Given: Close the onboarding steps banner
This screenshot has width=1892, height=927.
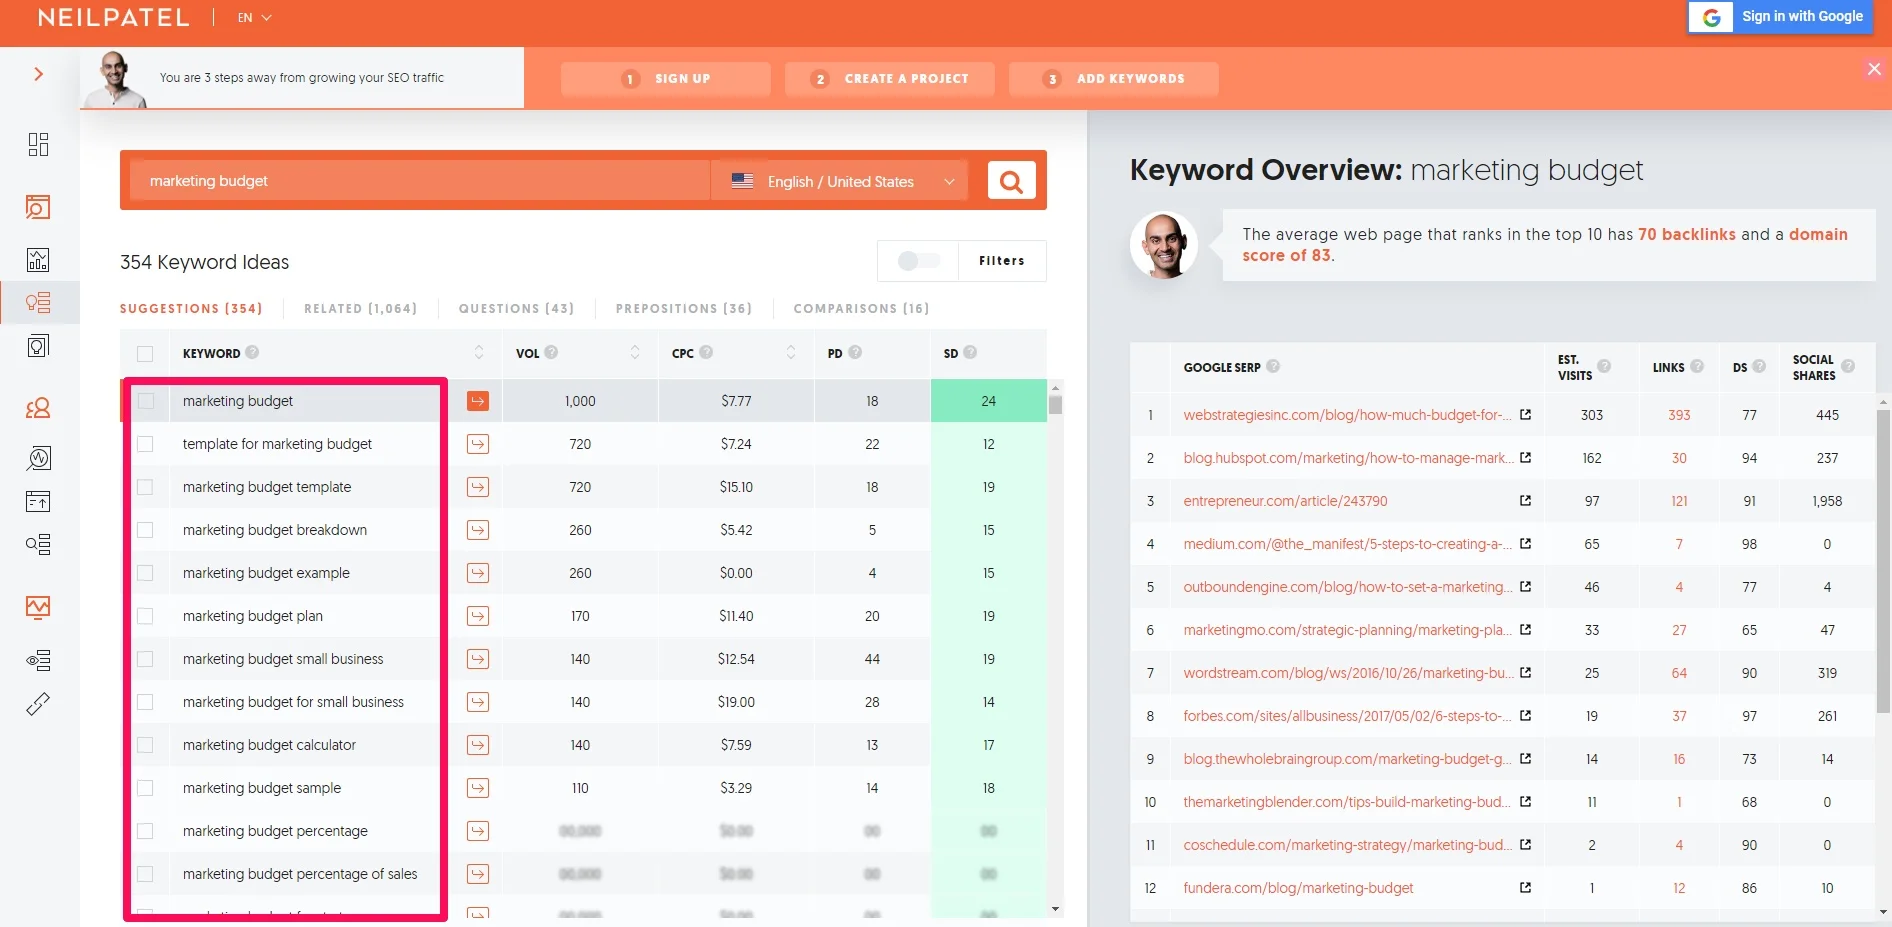Looking at the screenshot, I should [1874, 69].
